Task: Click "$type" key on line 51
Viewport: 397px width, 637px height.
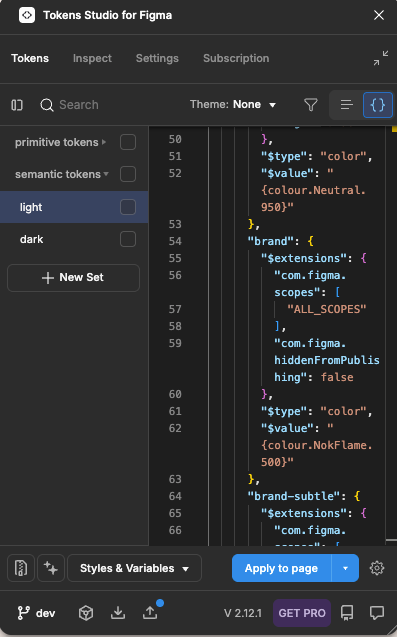Action: point(284,156)
